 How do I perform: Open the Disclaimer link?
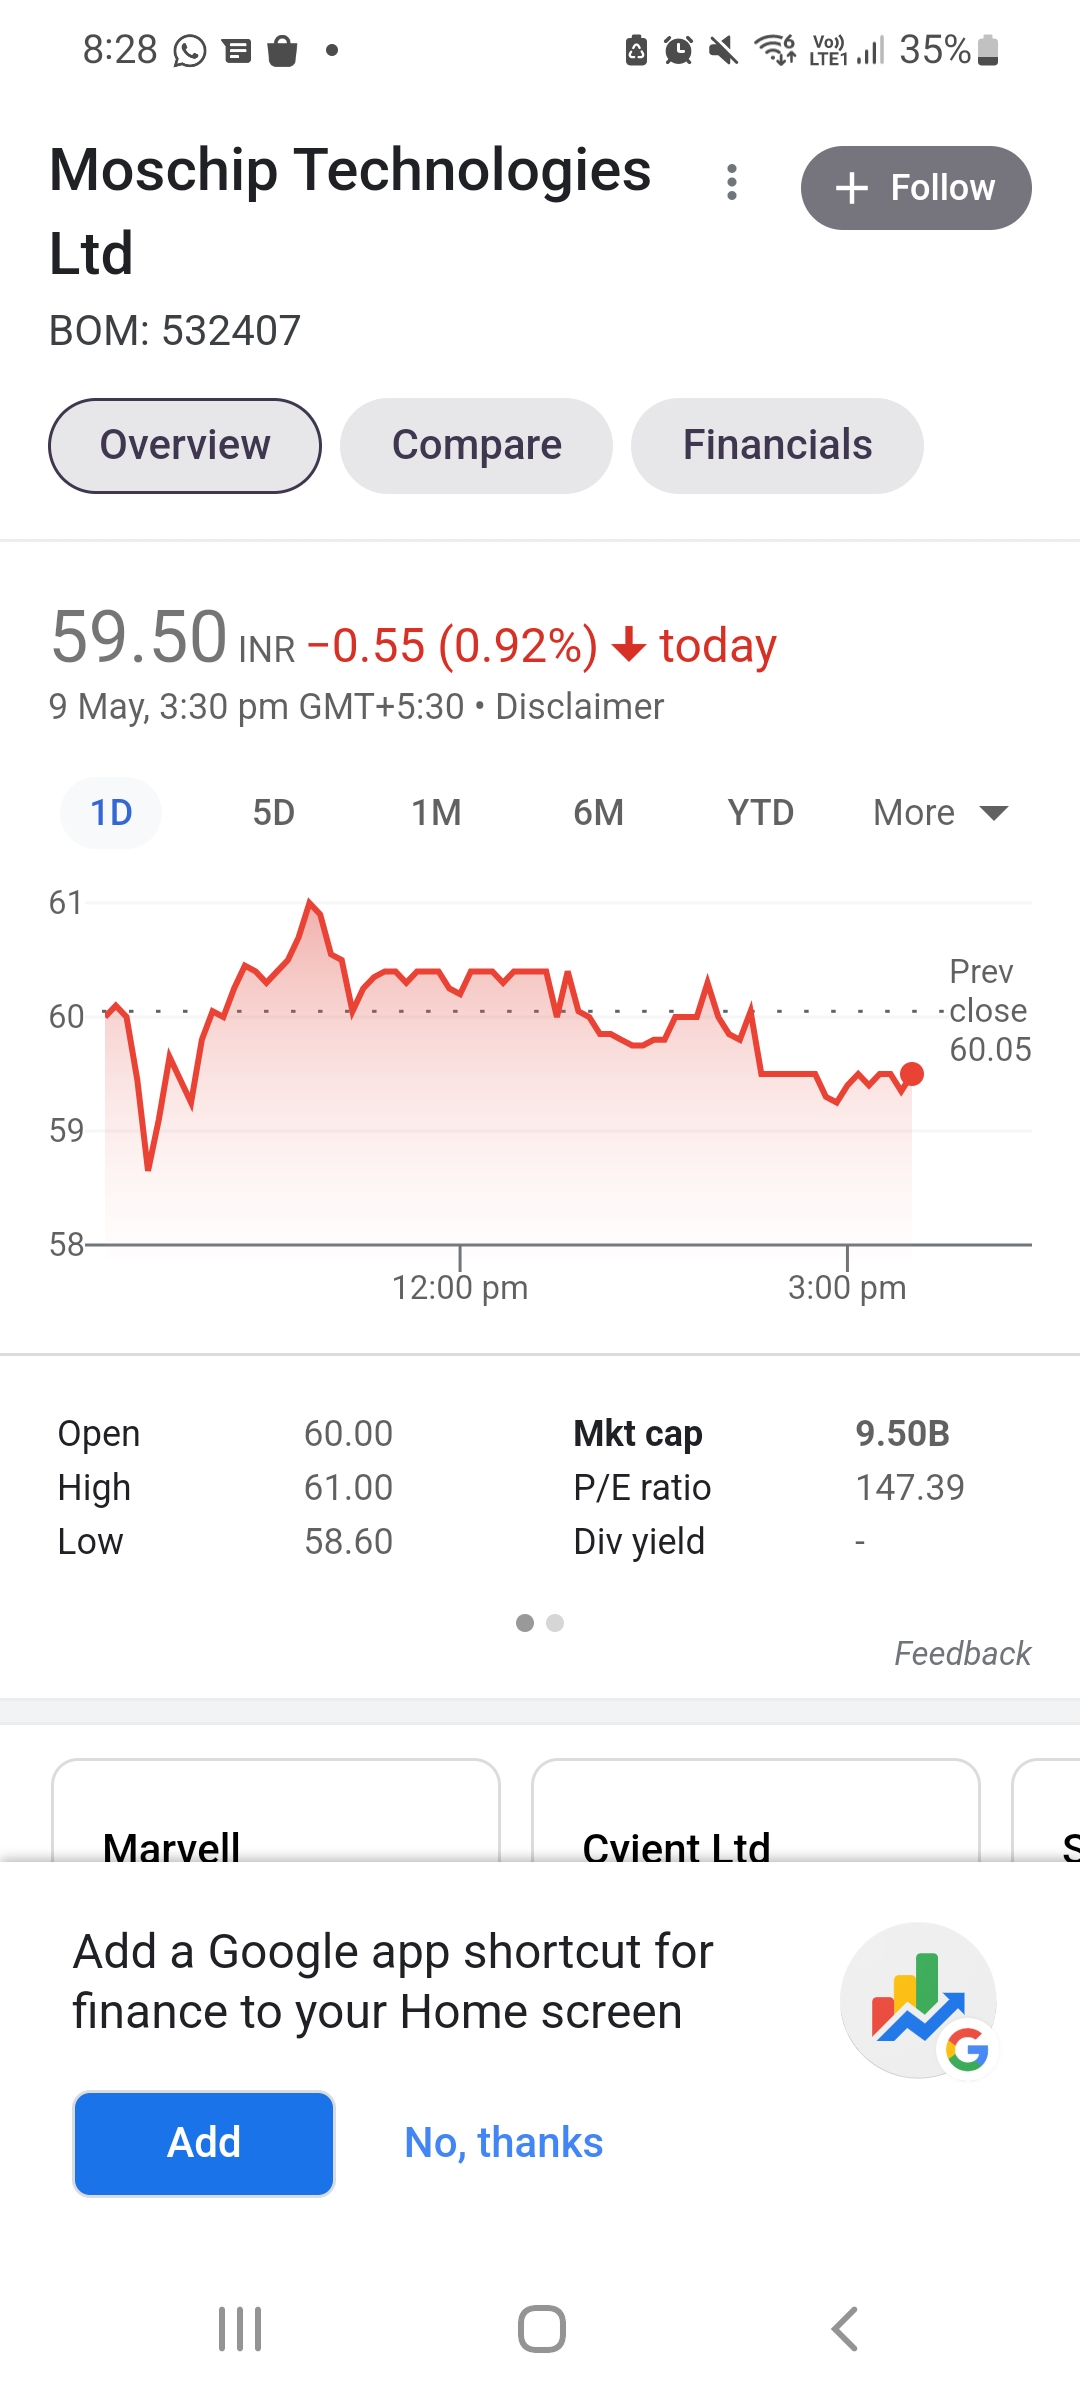pos(579,707)
